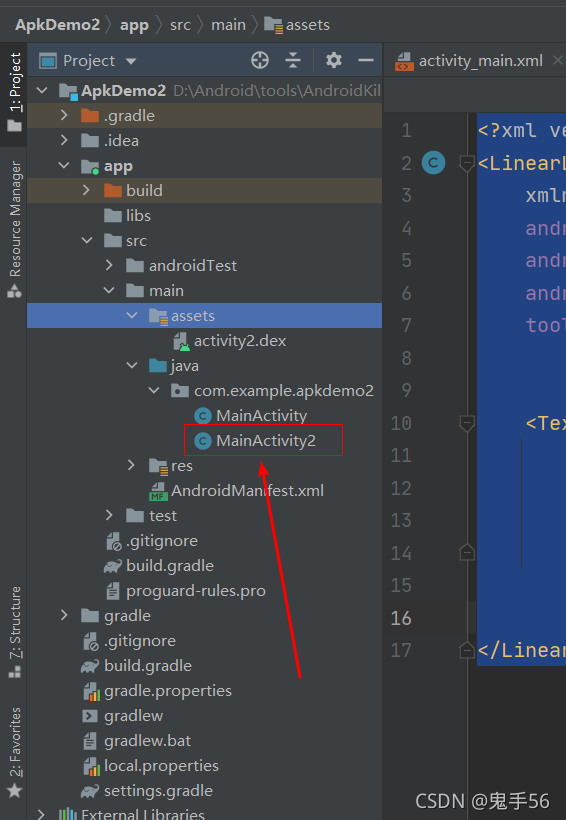Open the 7: Structure side tab

15,632
